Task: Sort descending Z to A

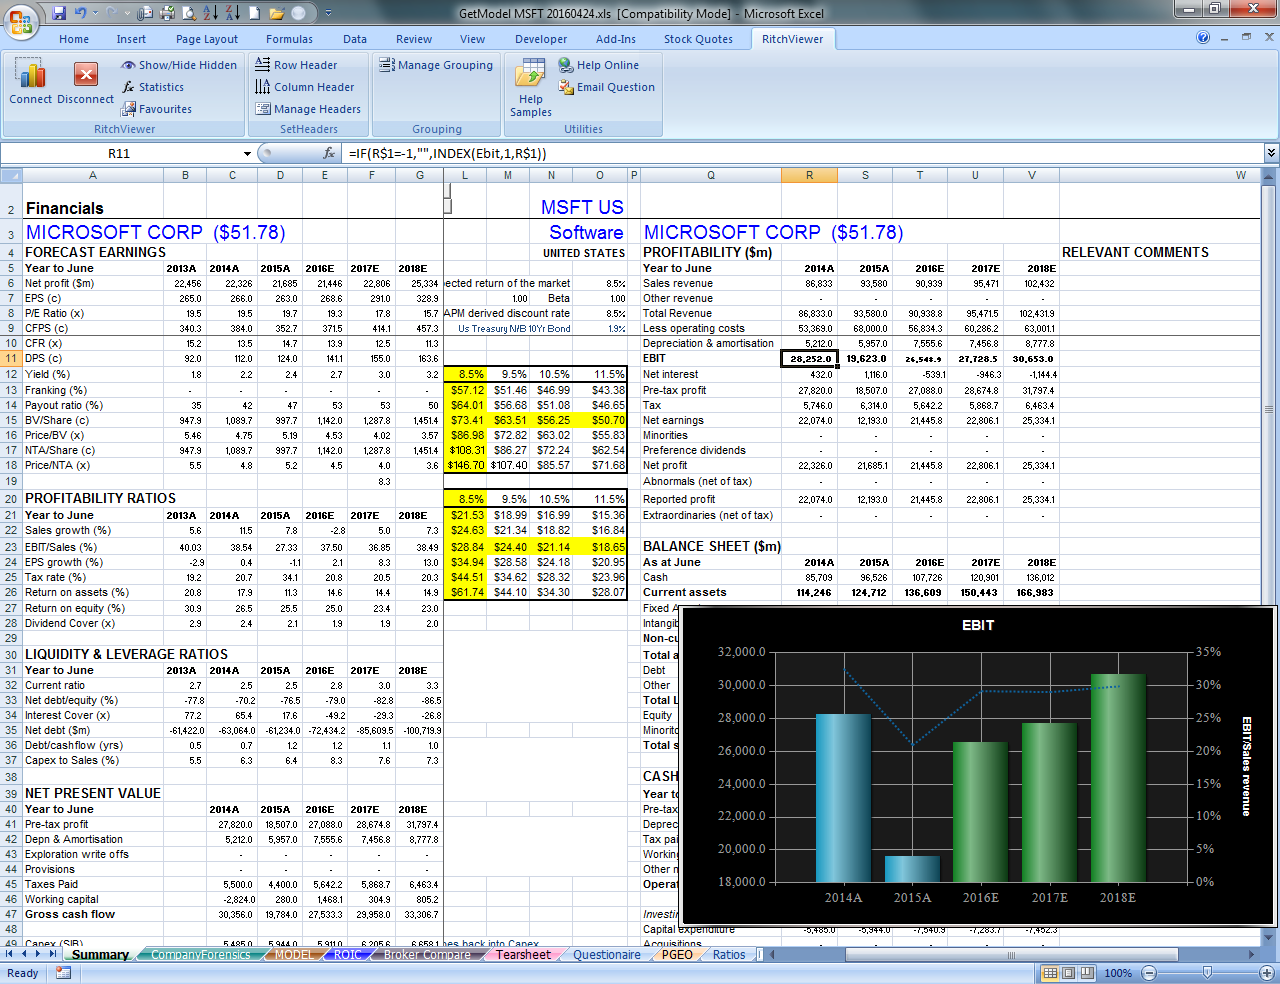Action: click(233, 13)
